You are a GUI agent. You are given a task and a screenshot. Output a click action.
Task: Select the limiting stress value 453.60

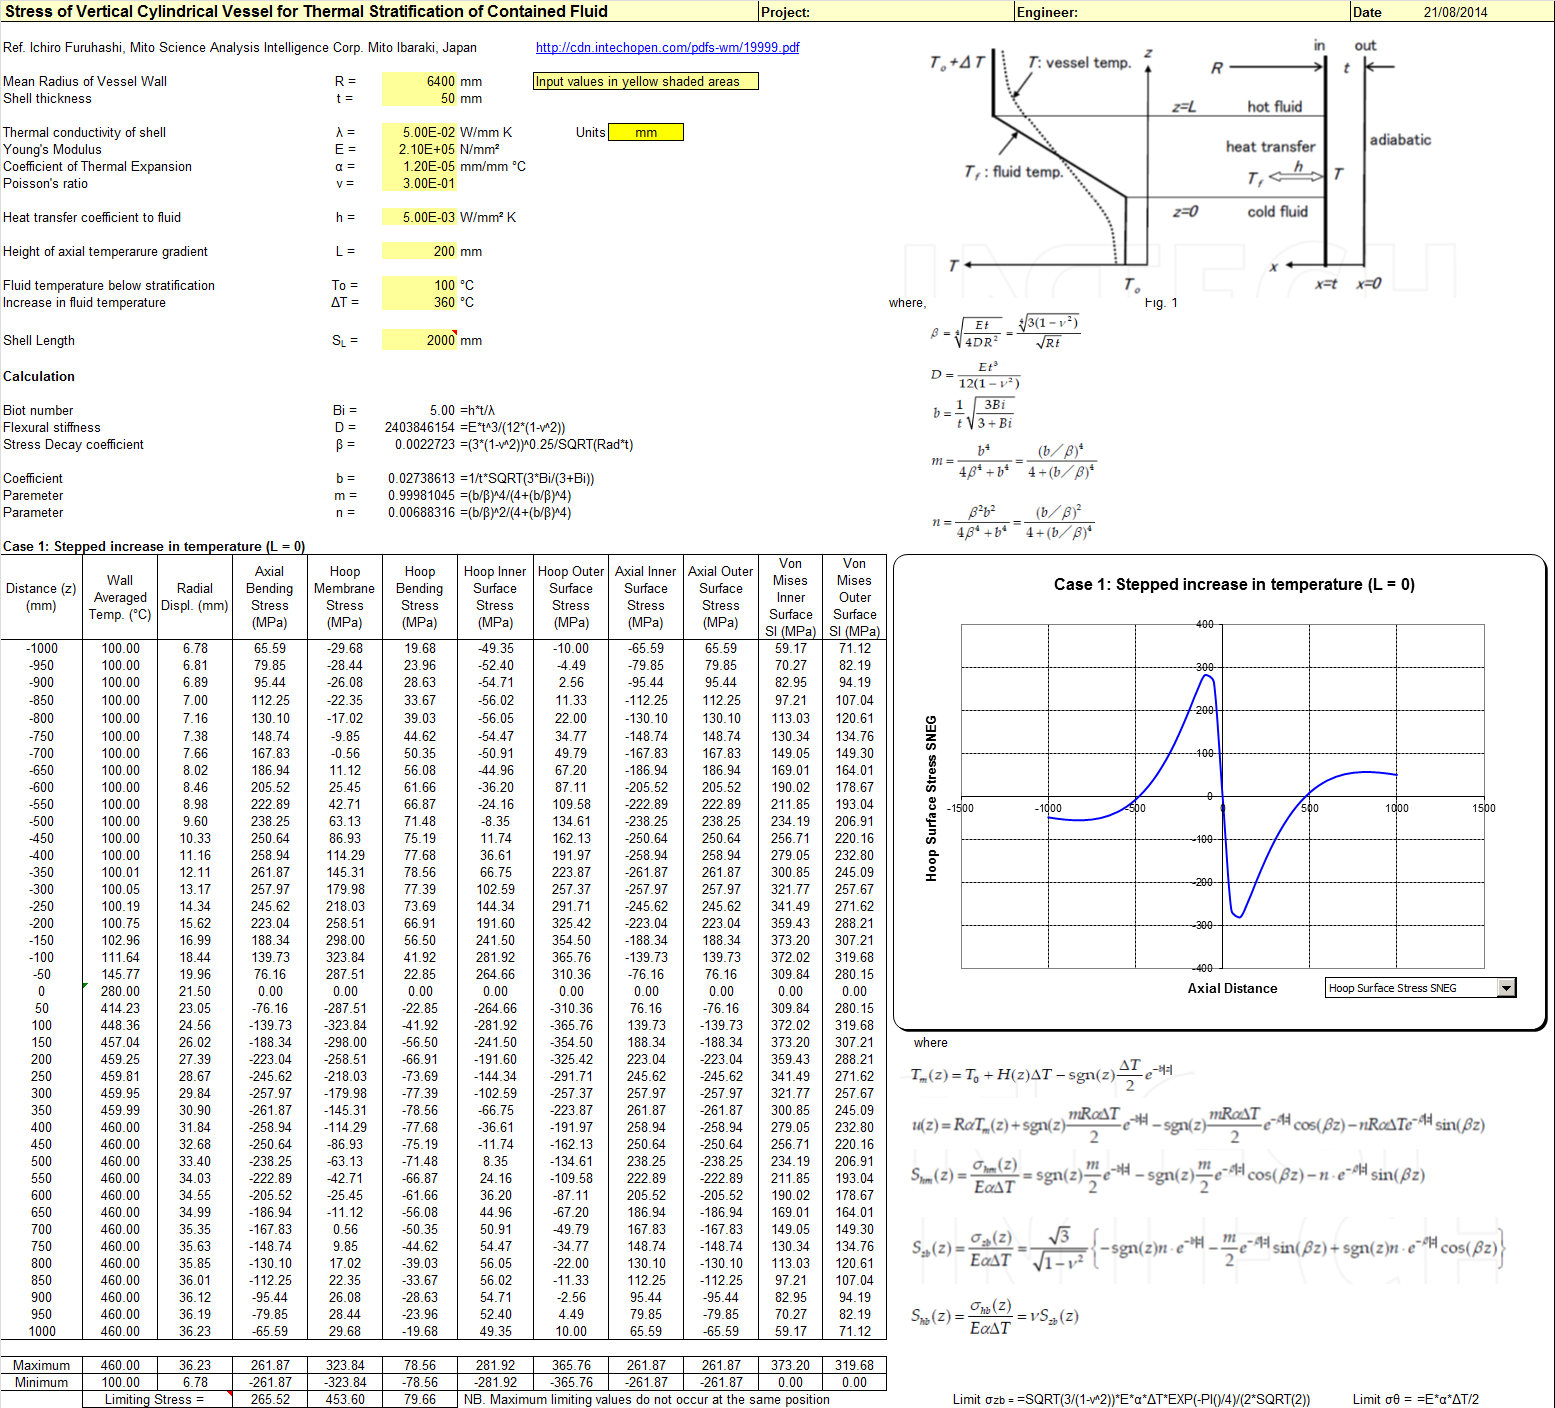coord(345,1399)
